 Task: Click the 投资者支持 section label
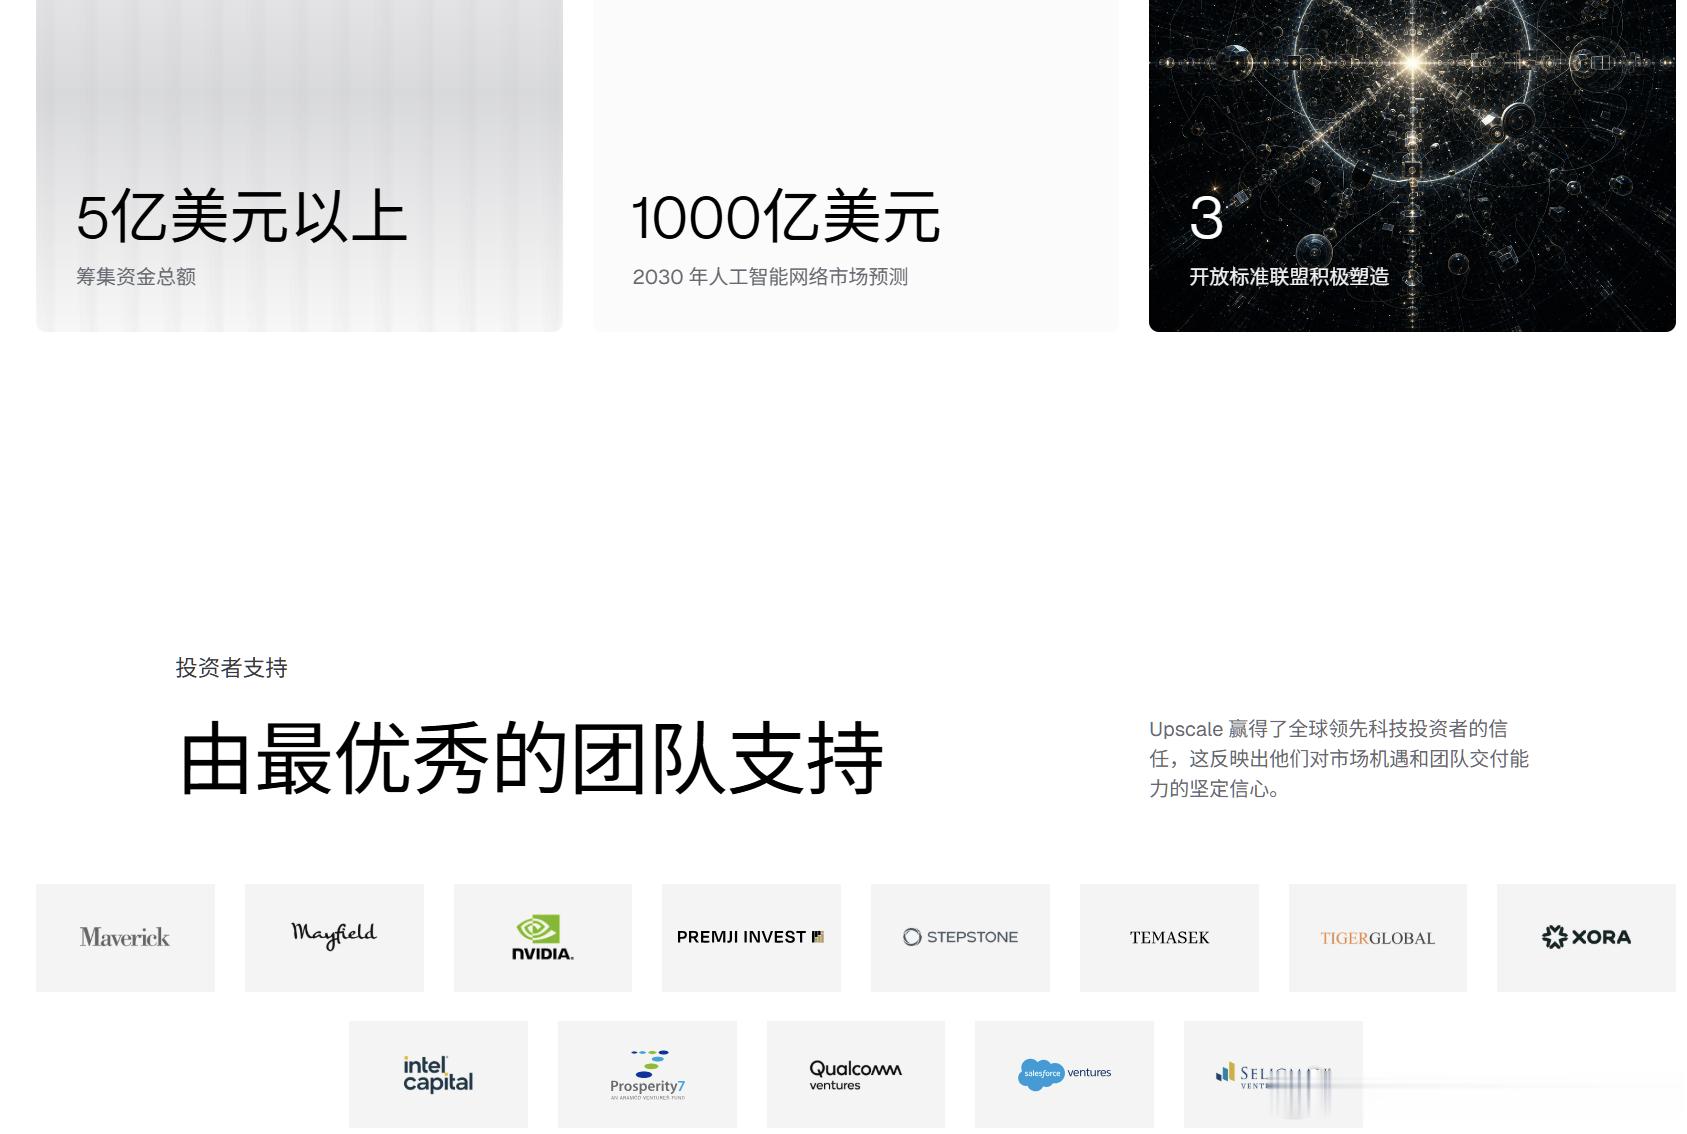coord(231,668)
